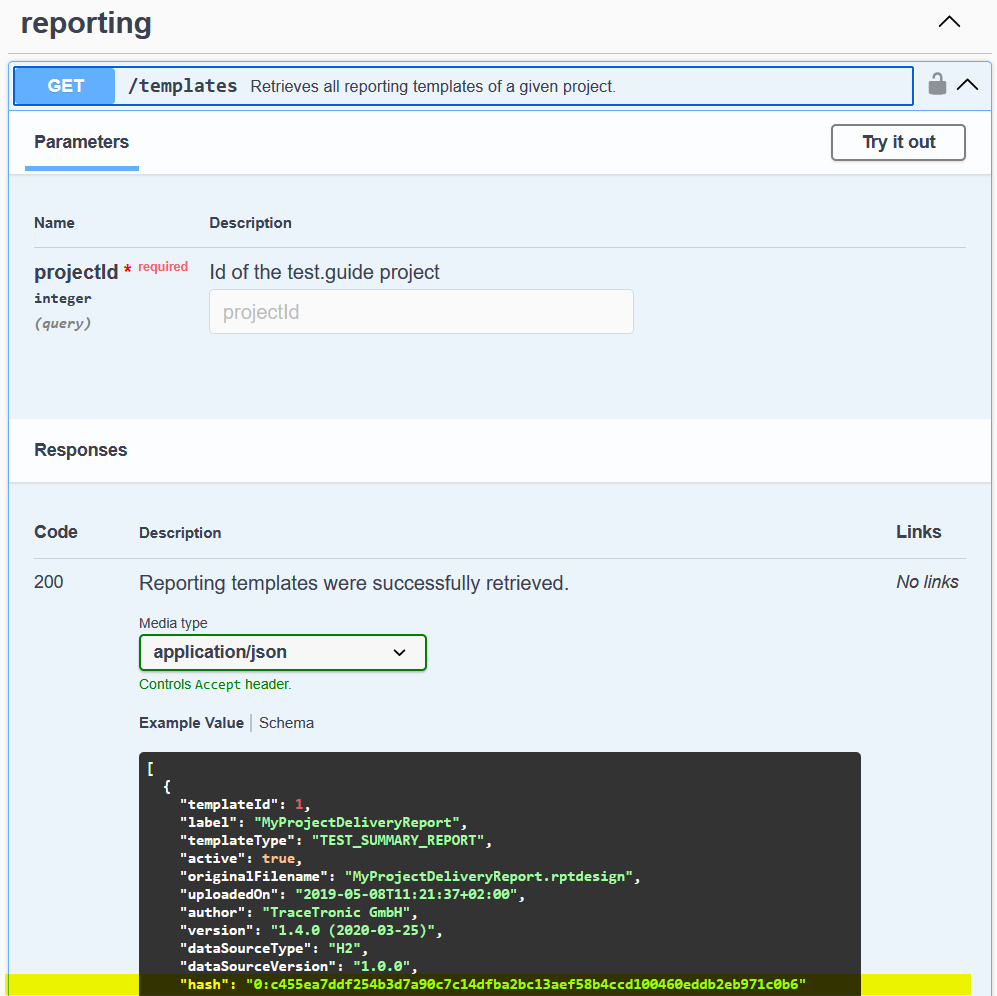Screen dimensions: 997x996
Task: Click inside the projectId input field
Action: [420, 311]
